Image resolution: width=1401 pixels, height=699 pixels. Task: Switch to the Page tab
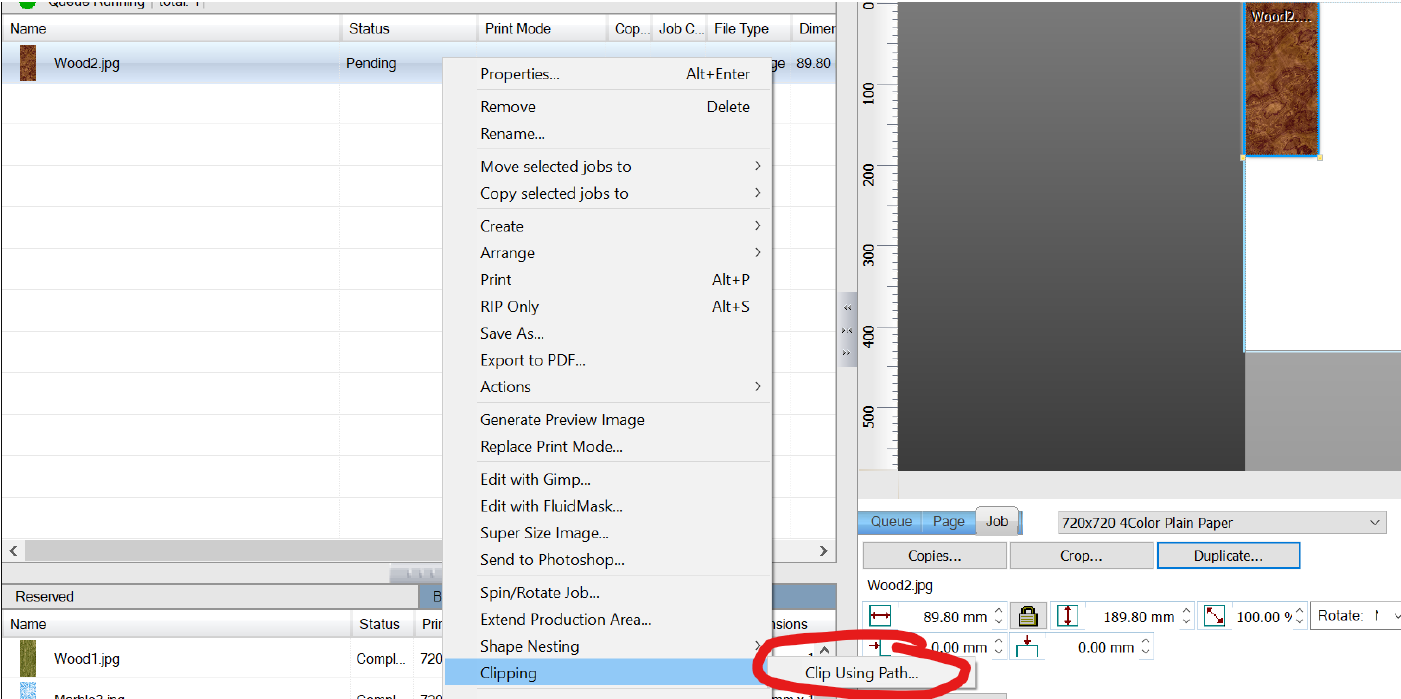(x=948, y=521)
